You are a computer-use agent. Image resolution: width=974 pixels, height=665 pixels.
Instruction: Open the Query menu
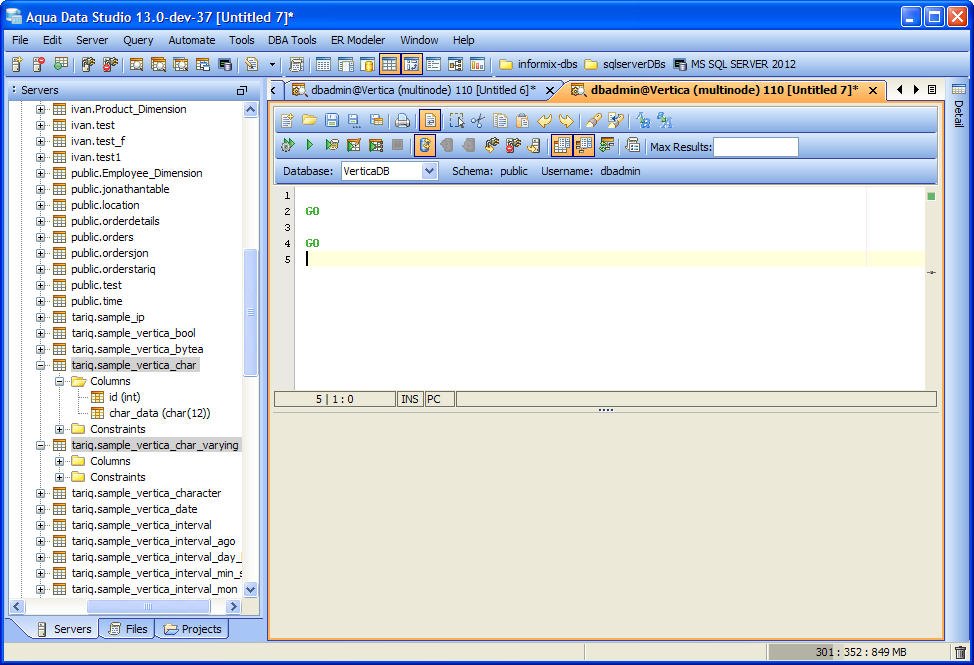(x=138, y=40)
